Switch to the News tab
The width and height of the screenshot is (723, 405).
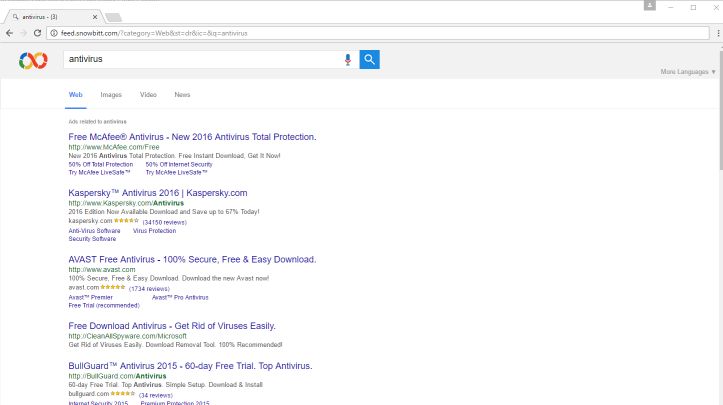tap(182, 95)
